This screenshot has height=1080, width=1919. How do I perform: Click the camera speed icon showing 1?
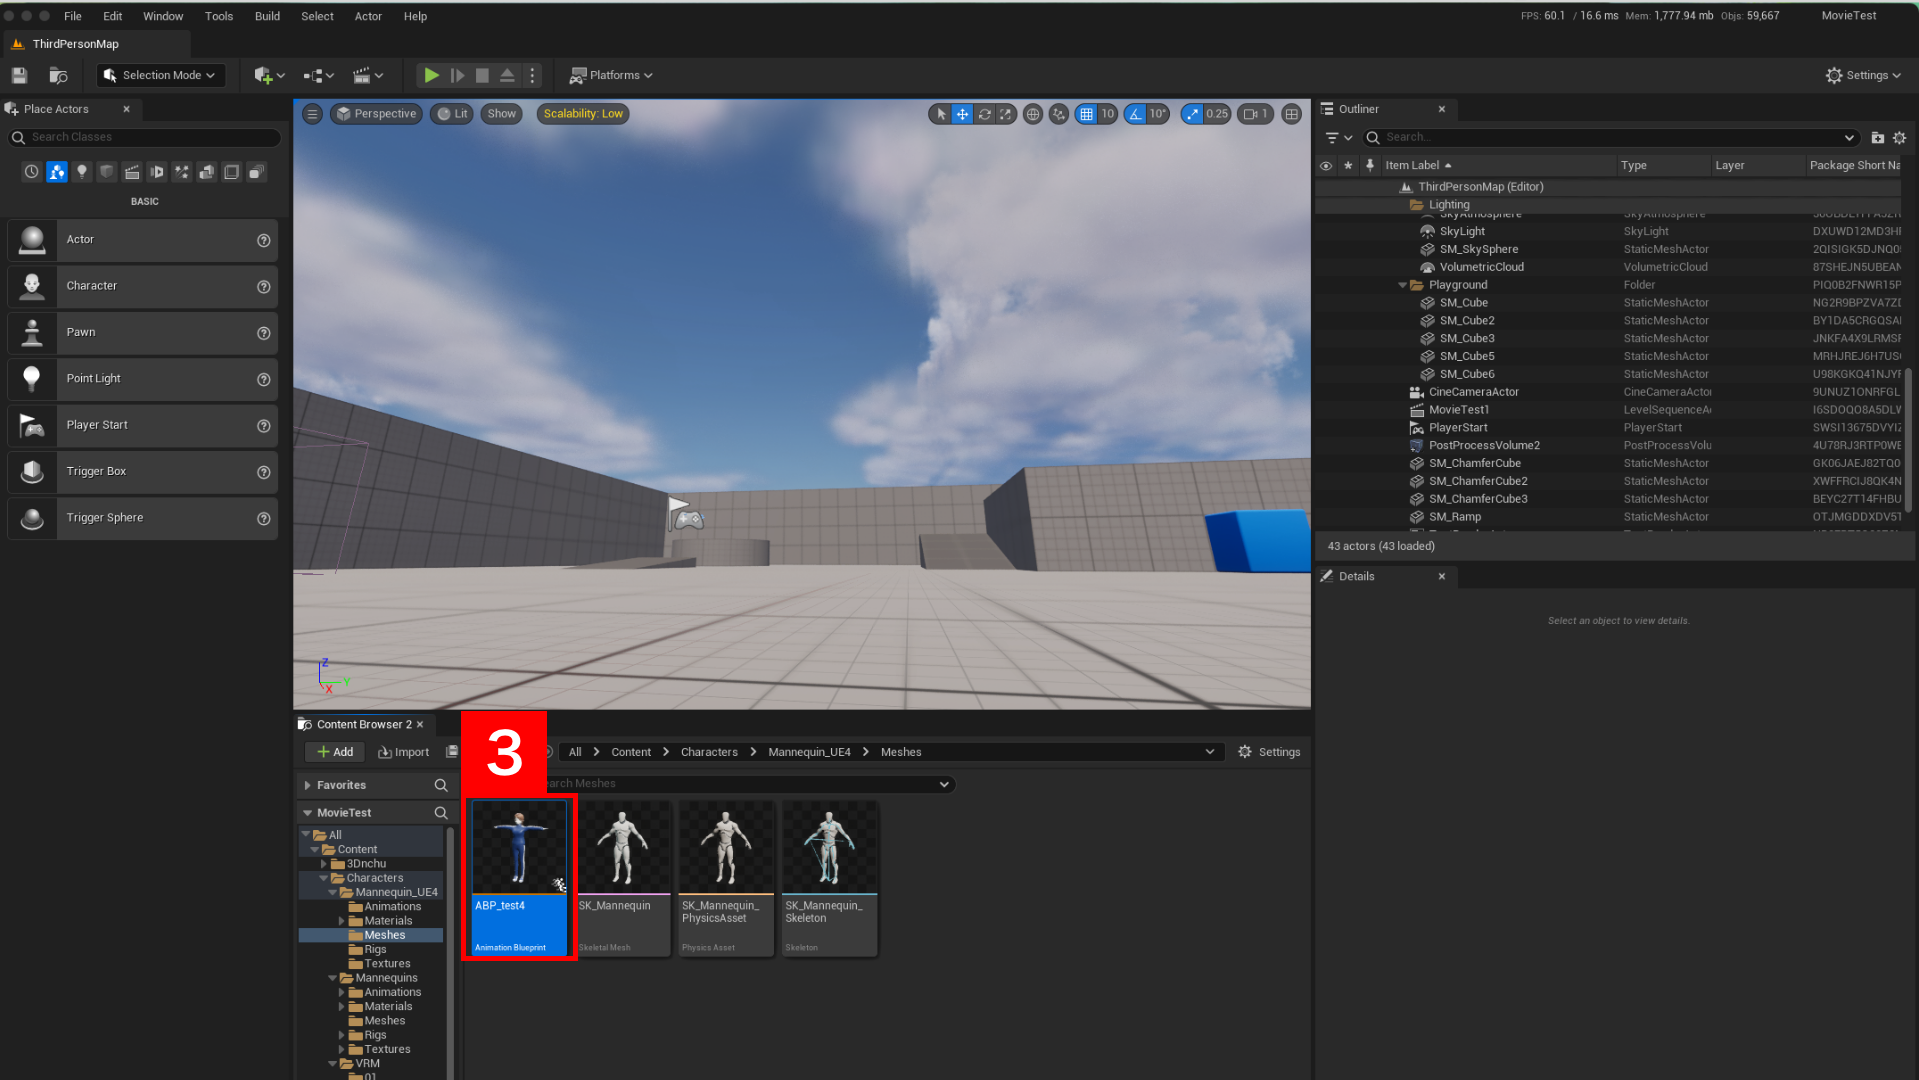tap(1254, 113)
